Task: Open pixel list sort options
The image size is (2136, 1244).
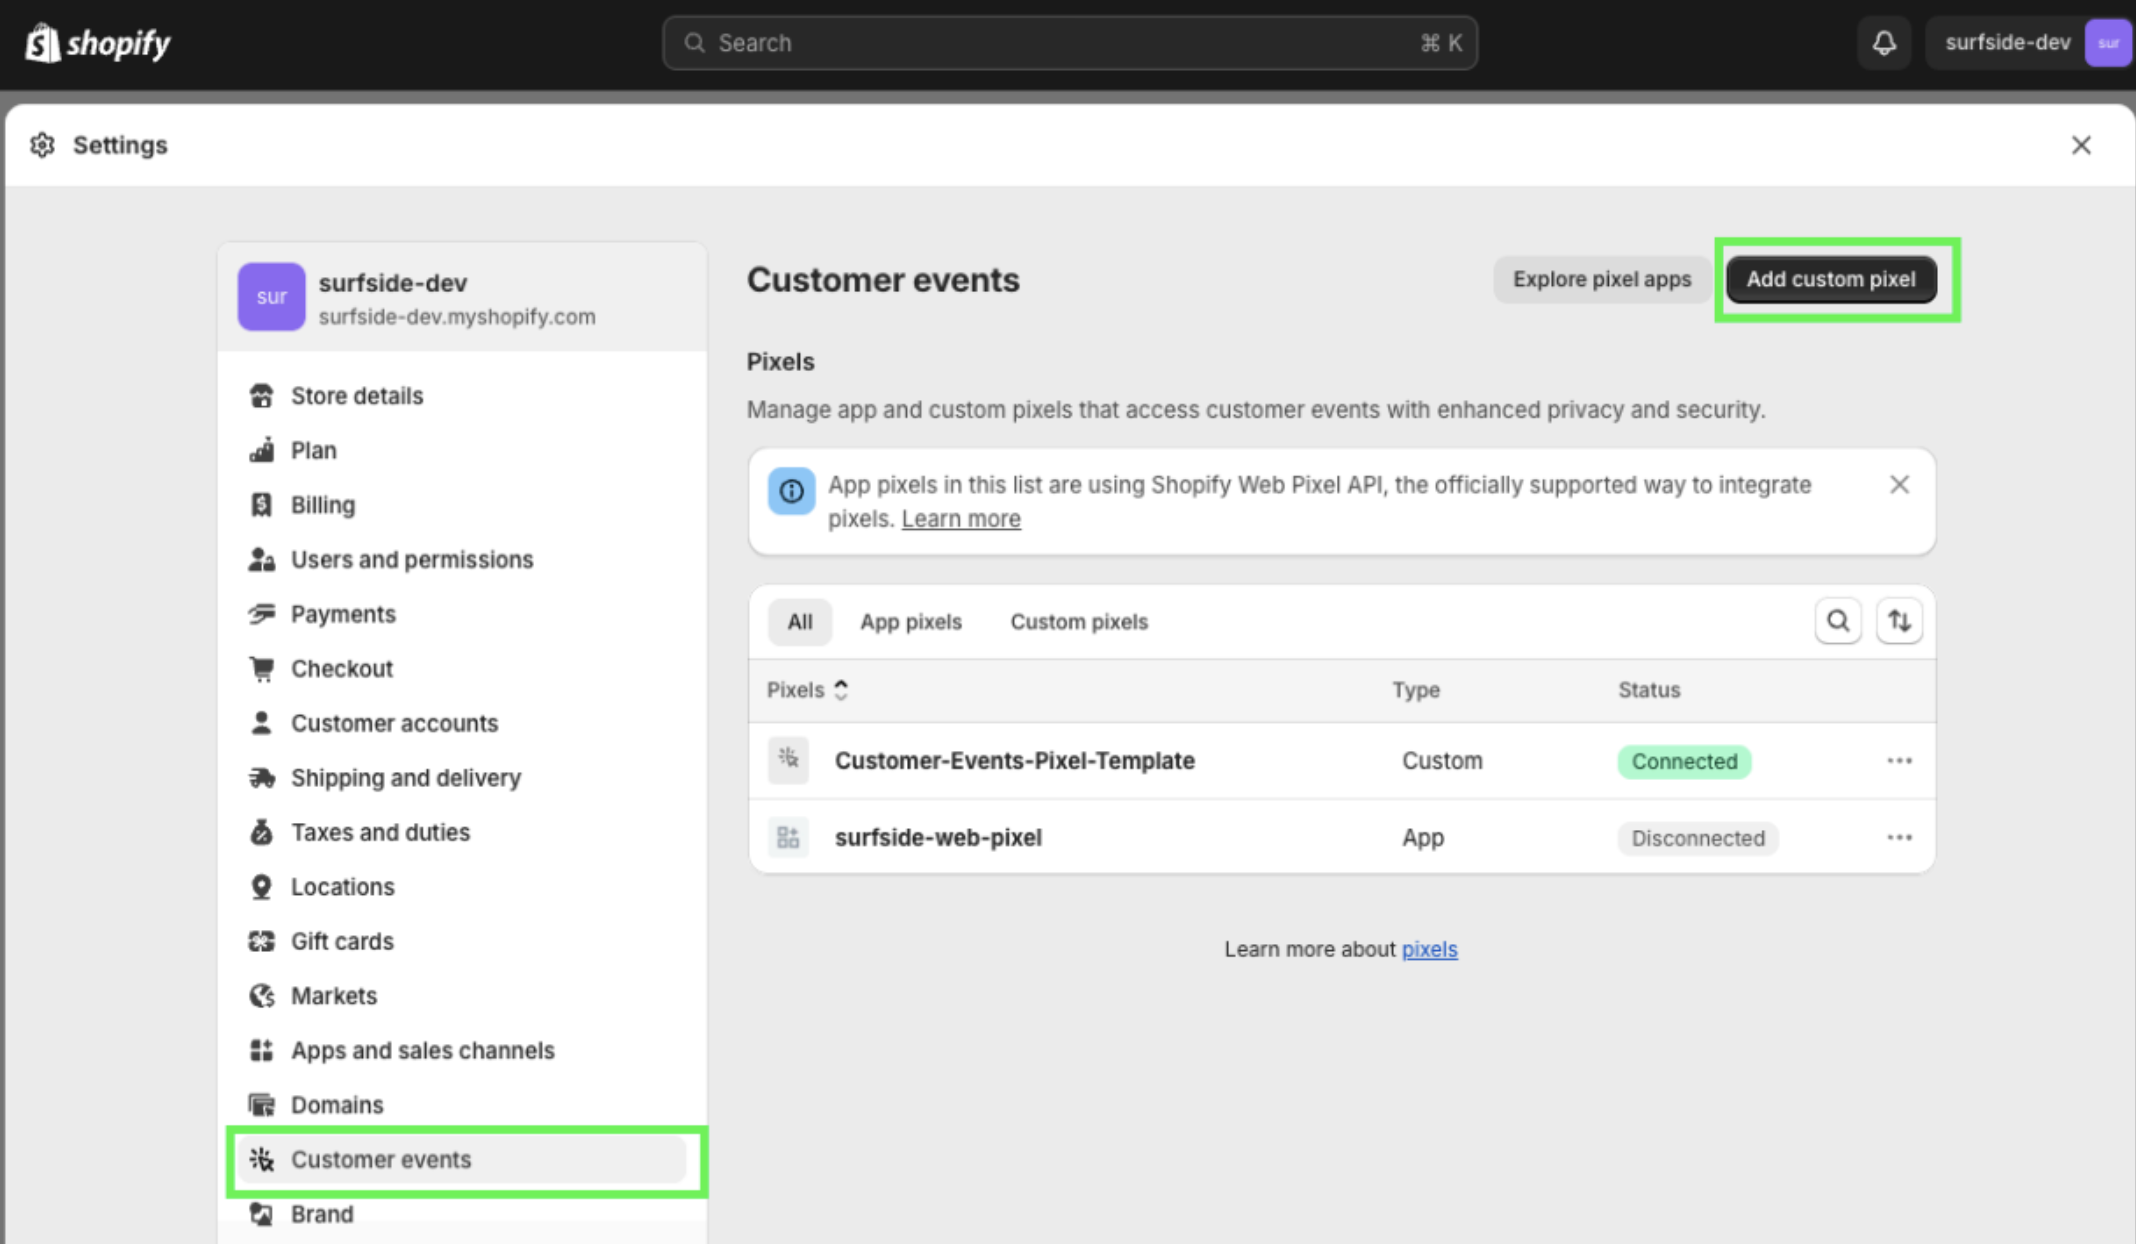Action: tap(1898, 621)
